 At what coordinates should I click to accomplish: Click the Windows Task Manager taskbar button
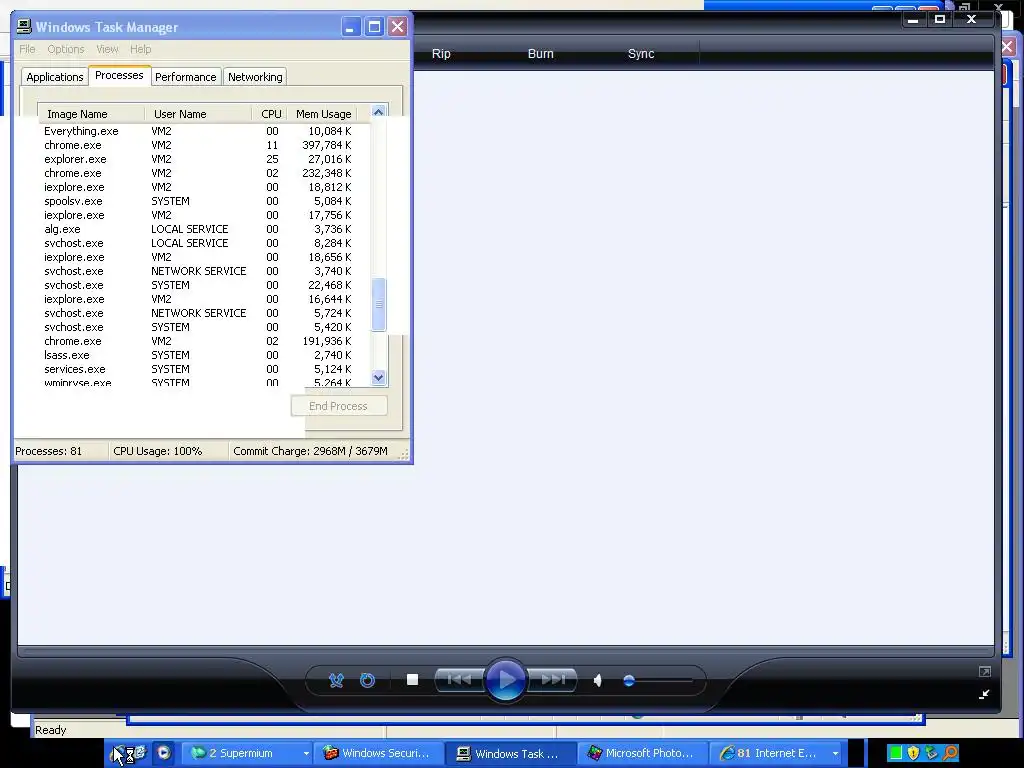point(511,753)
